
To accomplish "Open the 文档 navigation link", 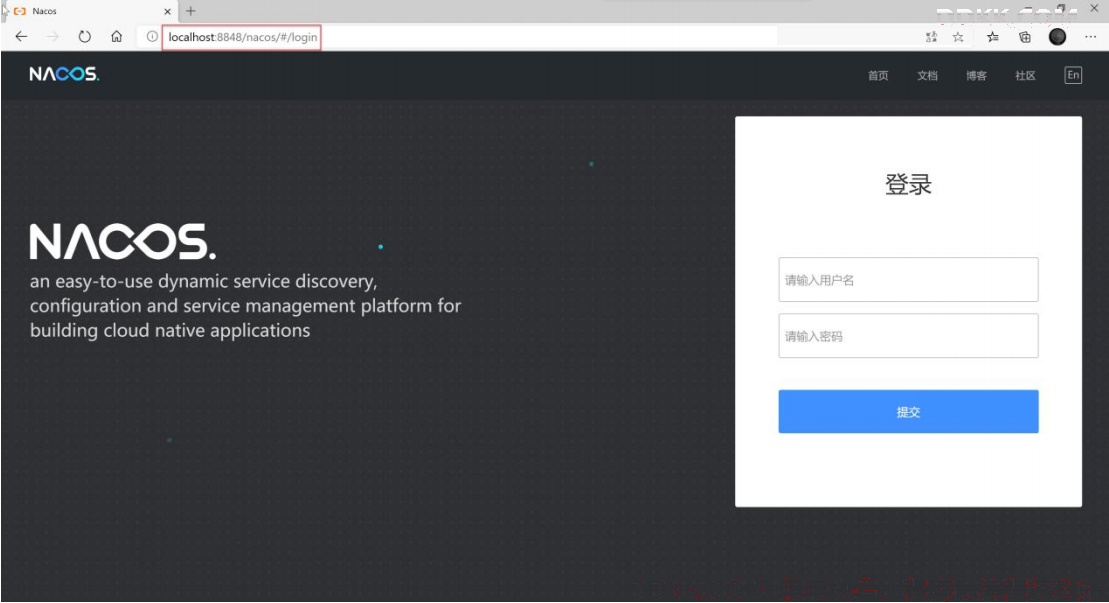I will 927,76.
